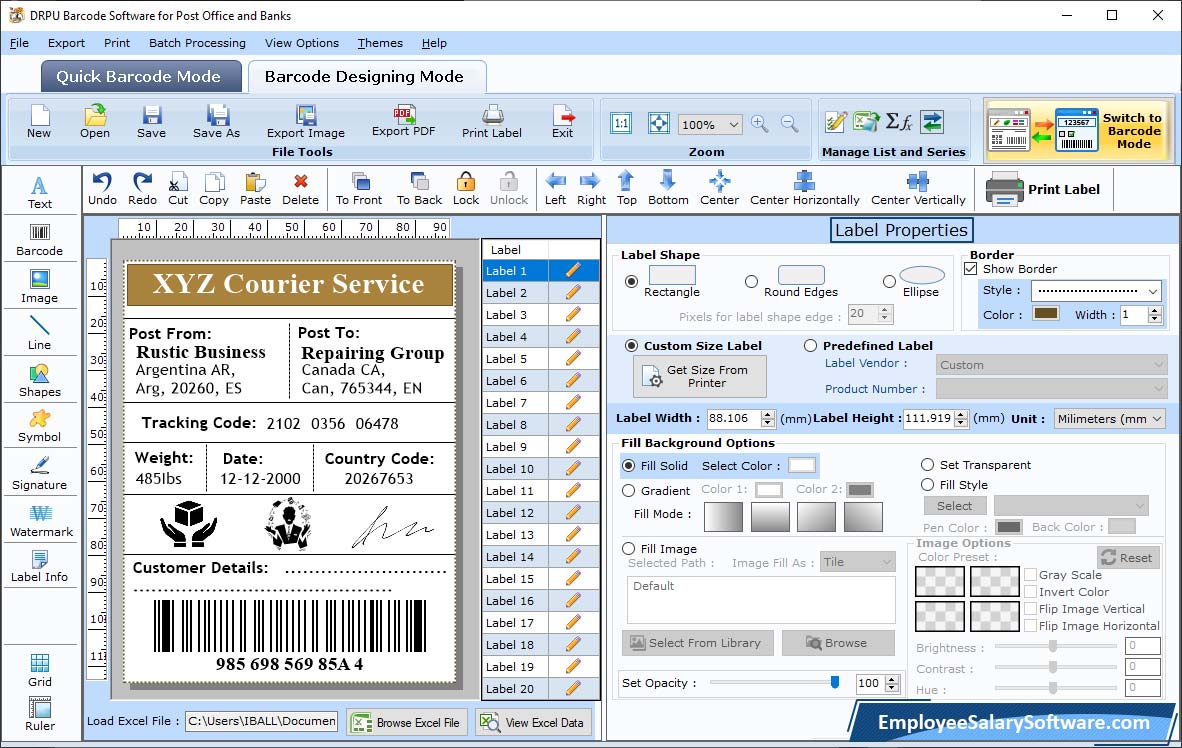Screen dimensions: 1182x748
Task: Click View Excel Data button
Action: (x=534, y=722)
